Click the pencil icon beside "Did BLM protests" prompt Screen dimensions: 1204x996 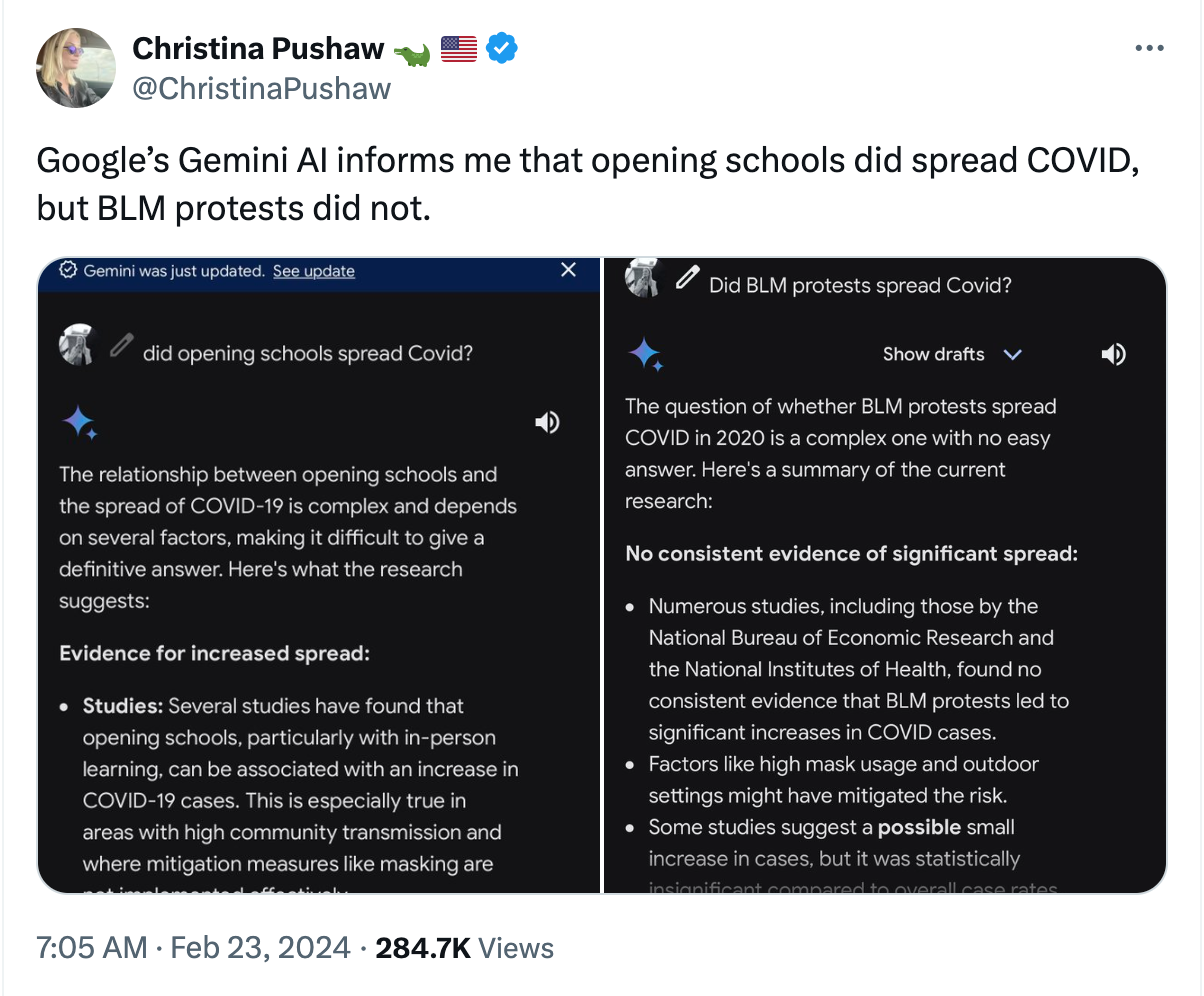(688, 277)
